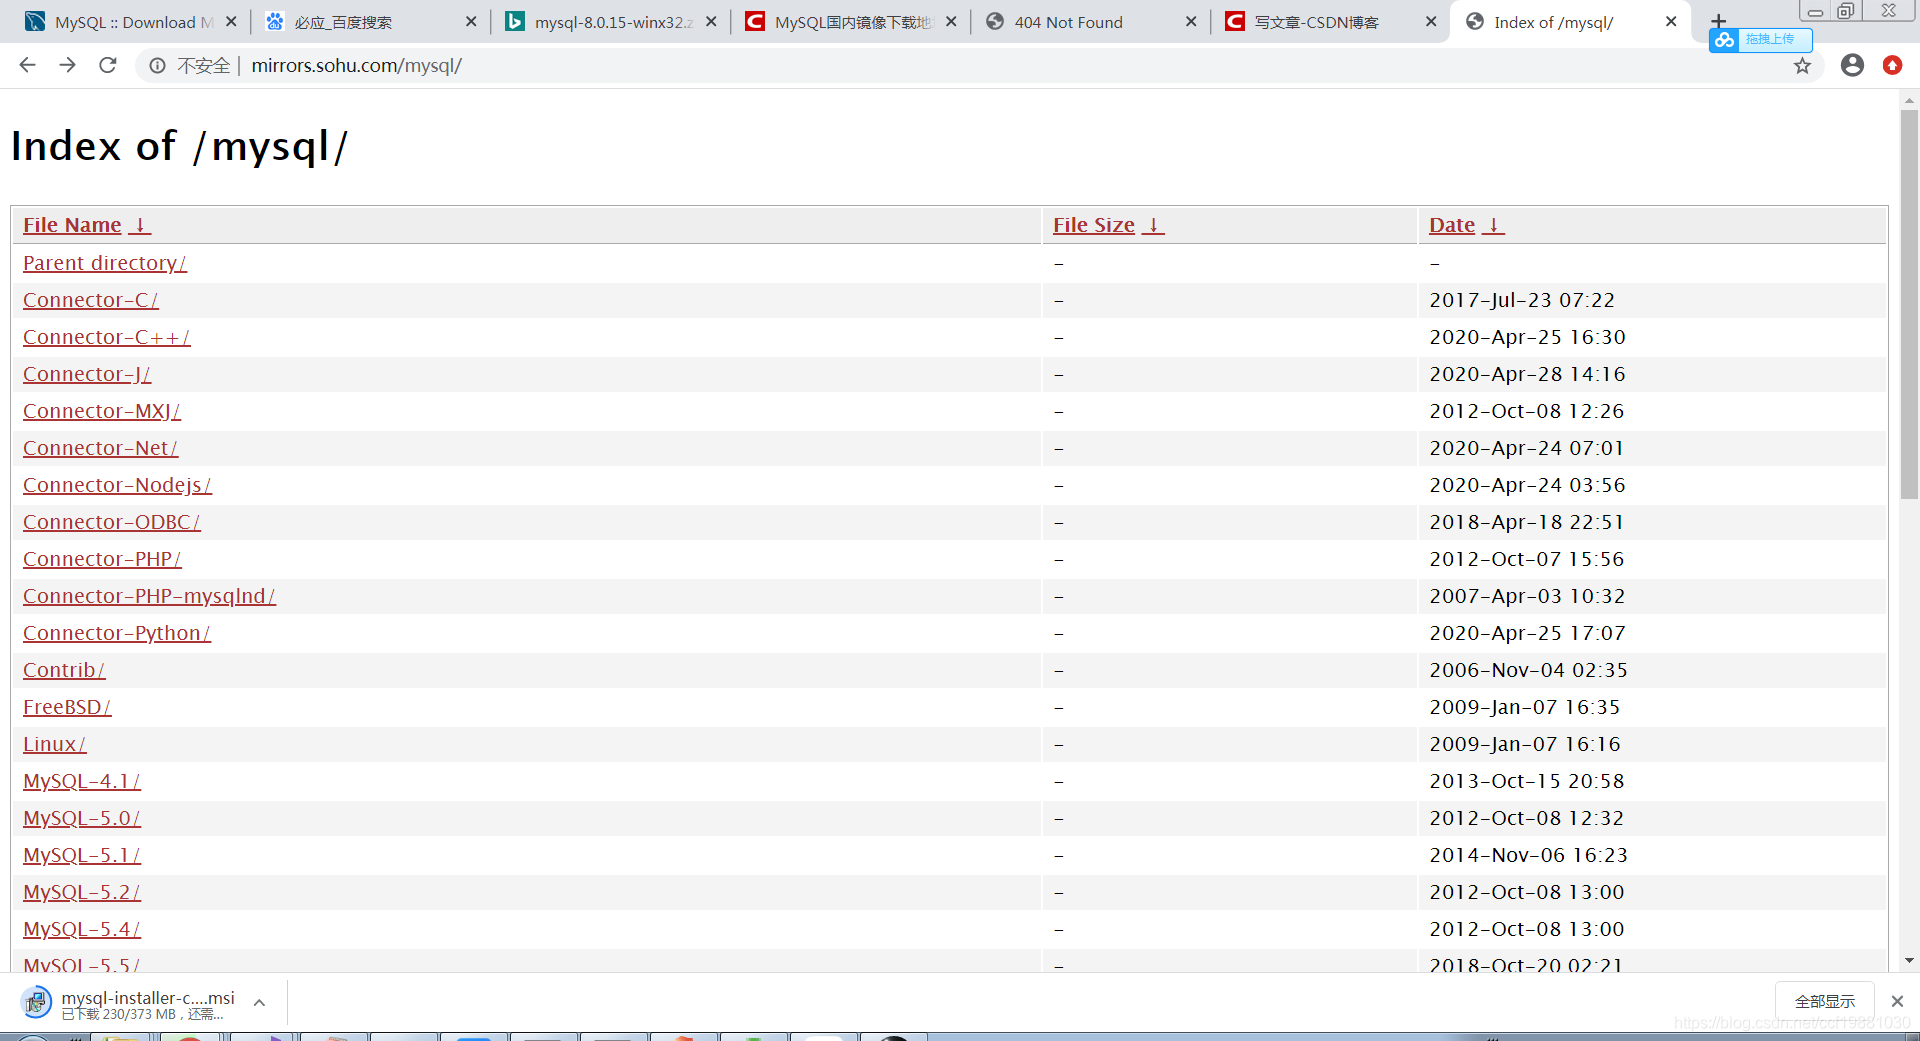Screen dimensions: 1920x1041
Task: Open the Connector-Nodejs folder
Action: pos(117,485)
